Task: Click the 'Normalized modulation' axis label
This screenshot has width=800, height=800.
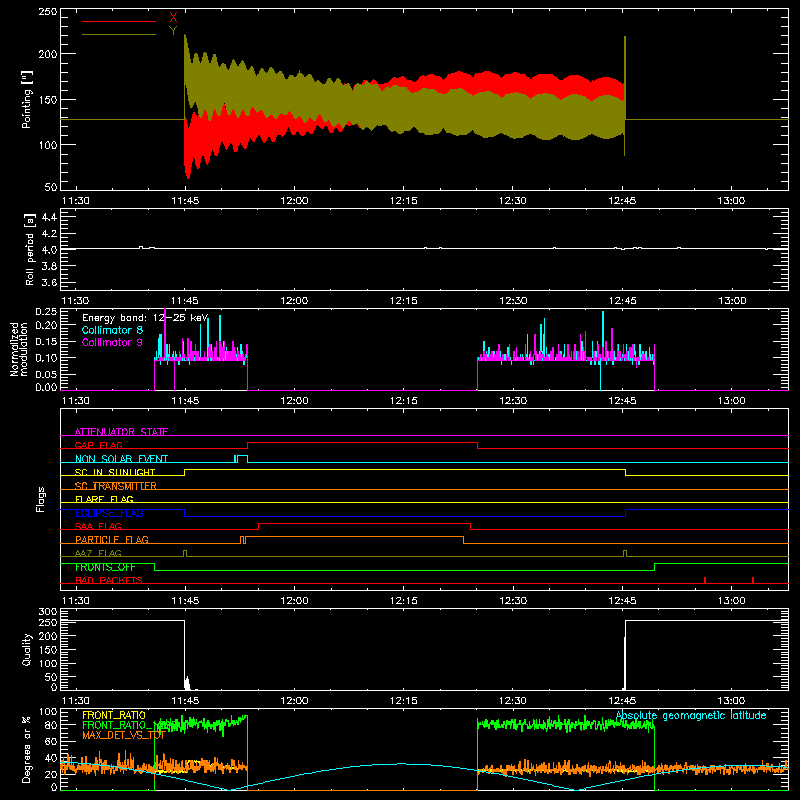Action: (x=19, y=349)
